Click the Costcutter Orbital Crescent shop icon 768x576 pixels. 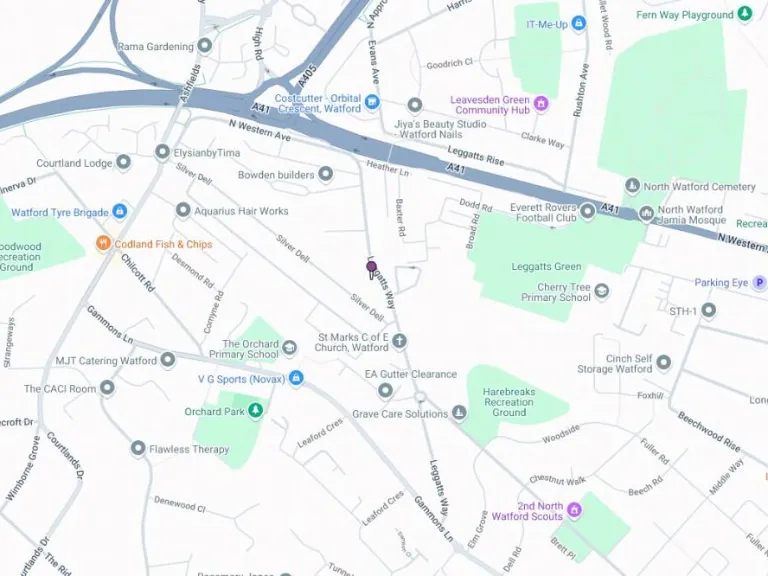tap(372, 102)
